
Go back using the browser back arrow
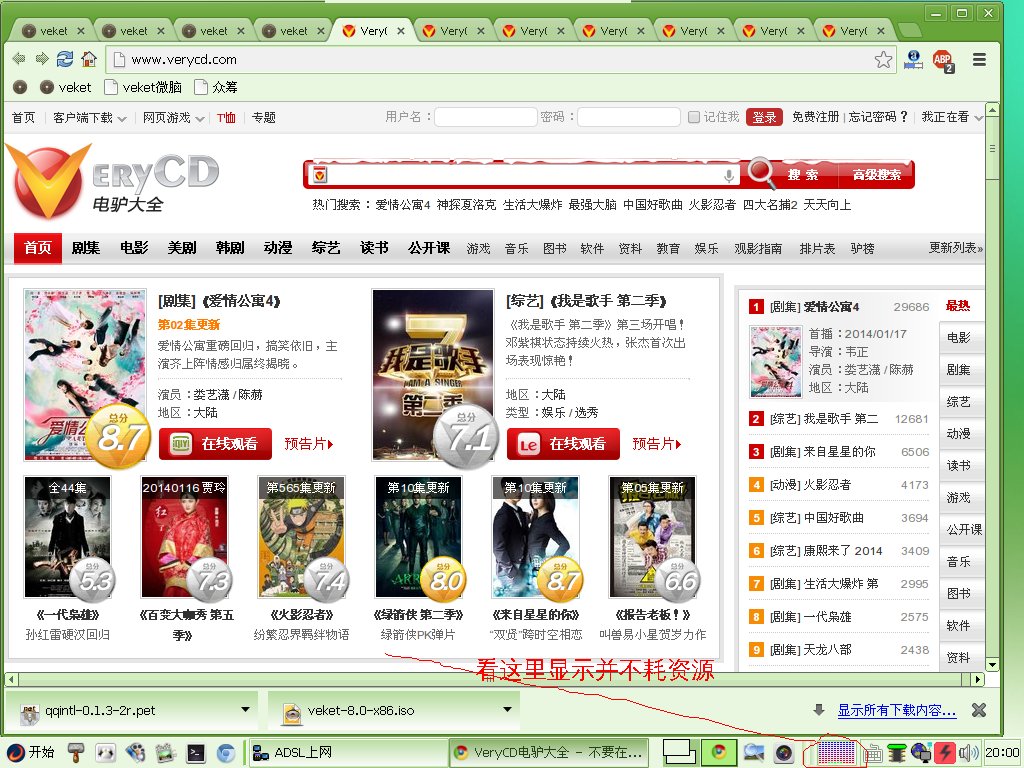(19, 59)
